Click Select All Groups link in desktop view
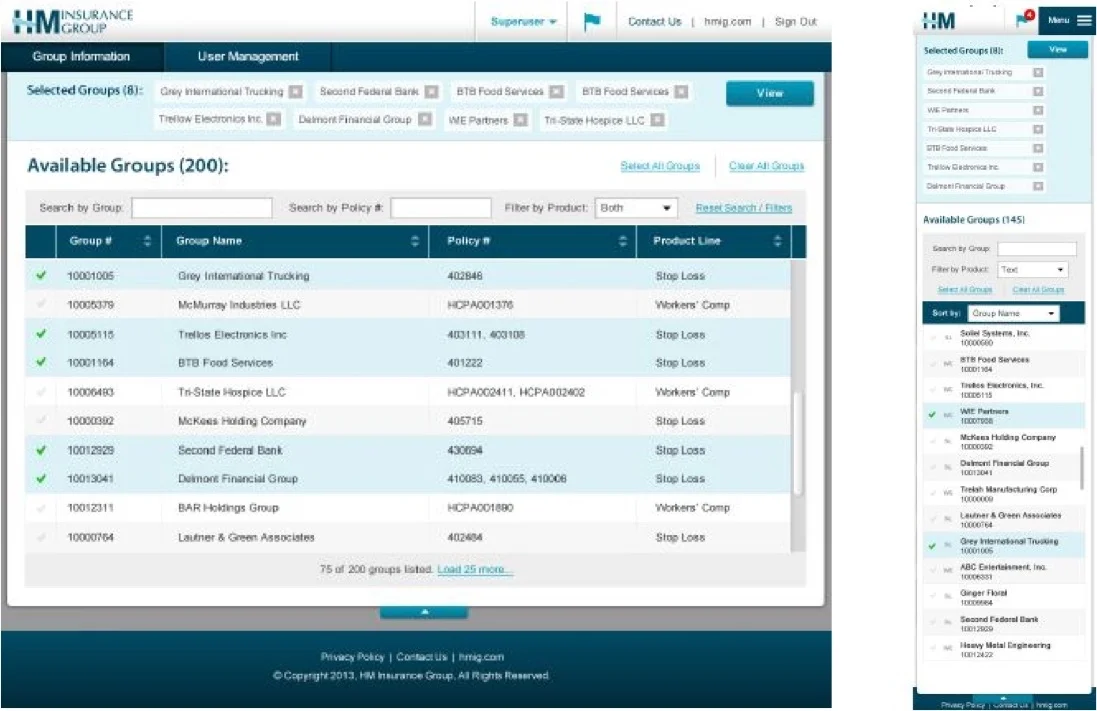Viewport: 1097px width, 711px height. tap(660, 166)
